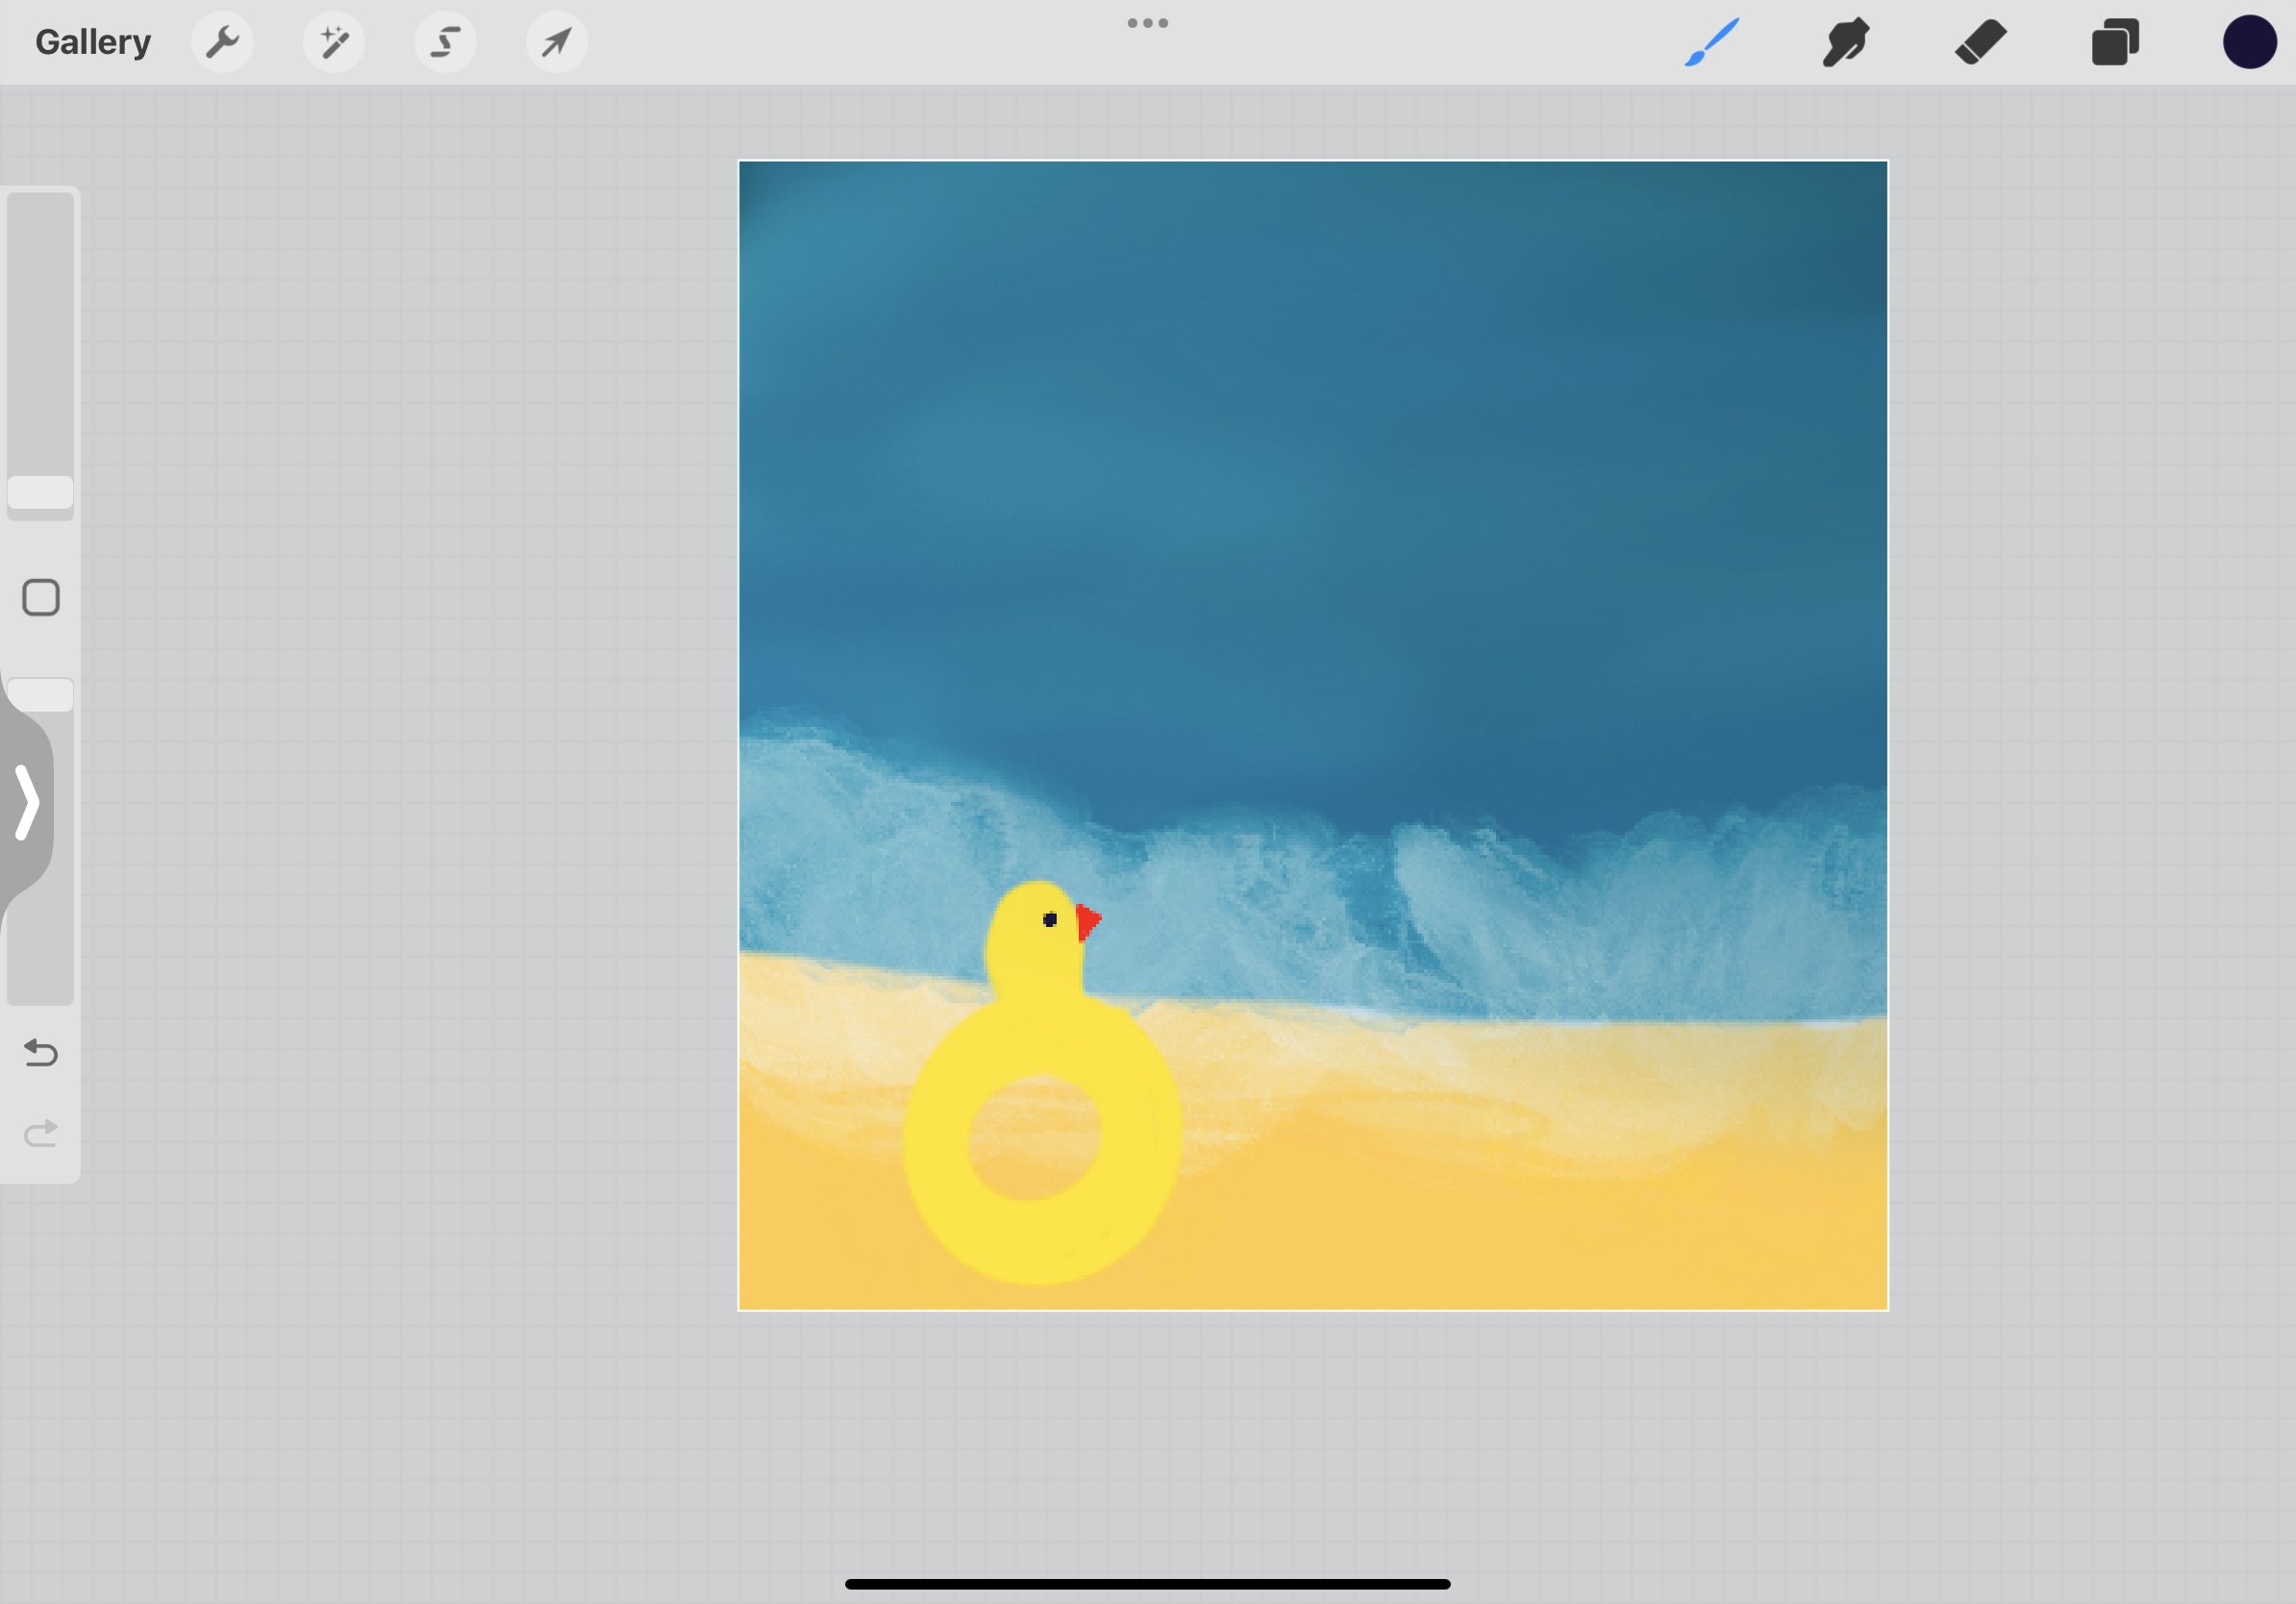
Task: Tap the home indicator bar
Action: tap(1147, 1584)
